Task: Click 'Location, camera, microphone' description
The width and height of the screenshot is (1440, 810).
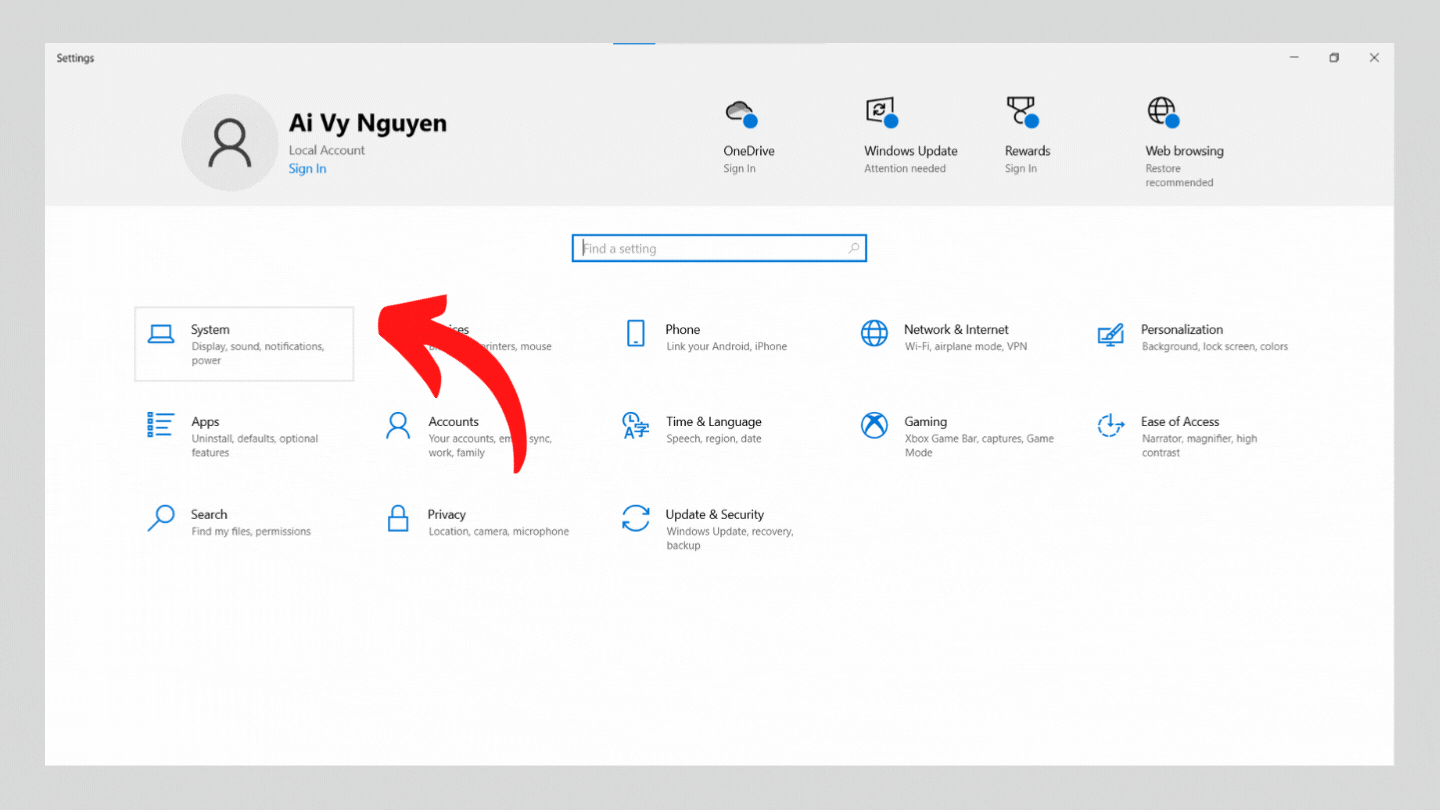Action: click(x=498, y=532)
